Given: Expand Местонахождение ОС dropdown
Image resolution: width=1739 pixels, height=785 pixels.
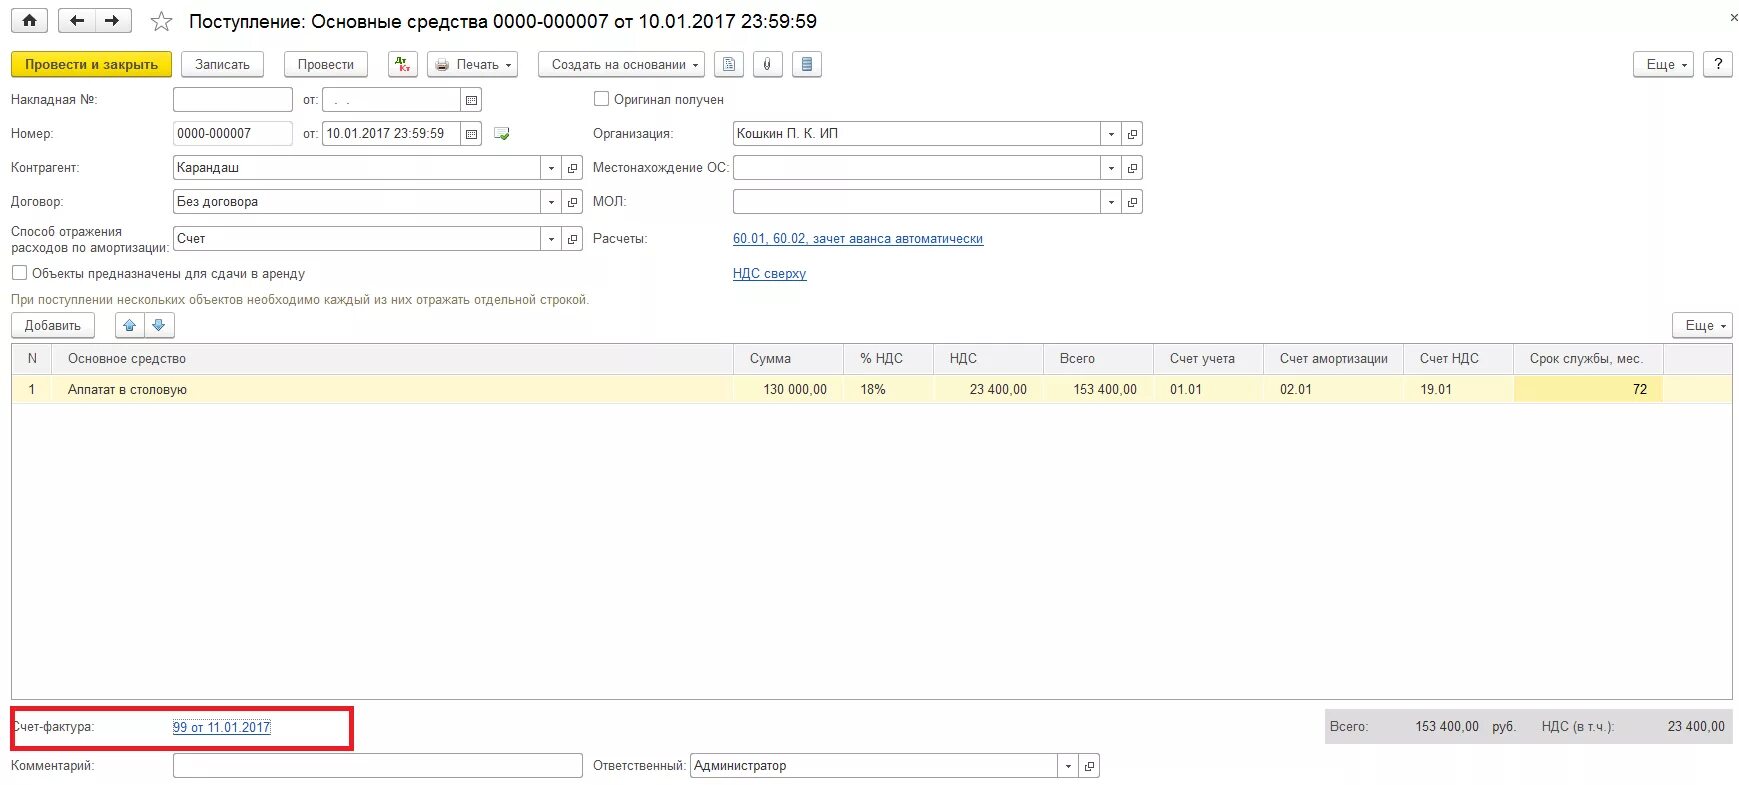Looking at the screenshot, I should click(1111, 168).
